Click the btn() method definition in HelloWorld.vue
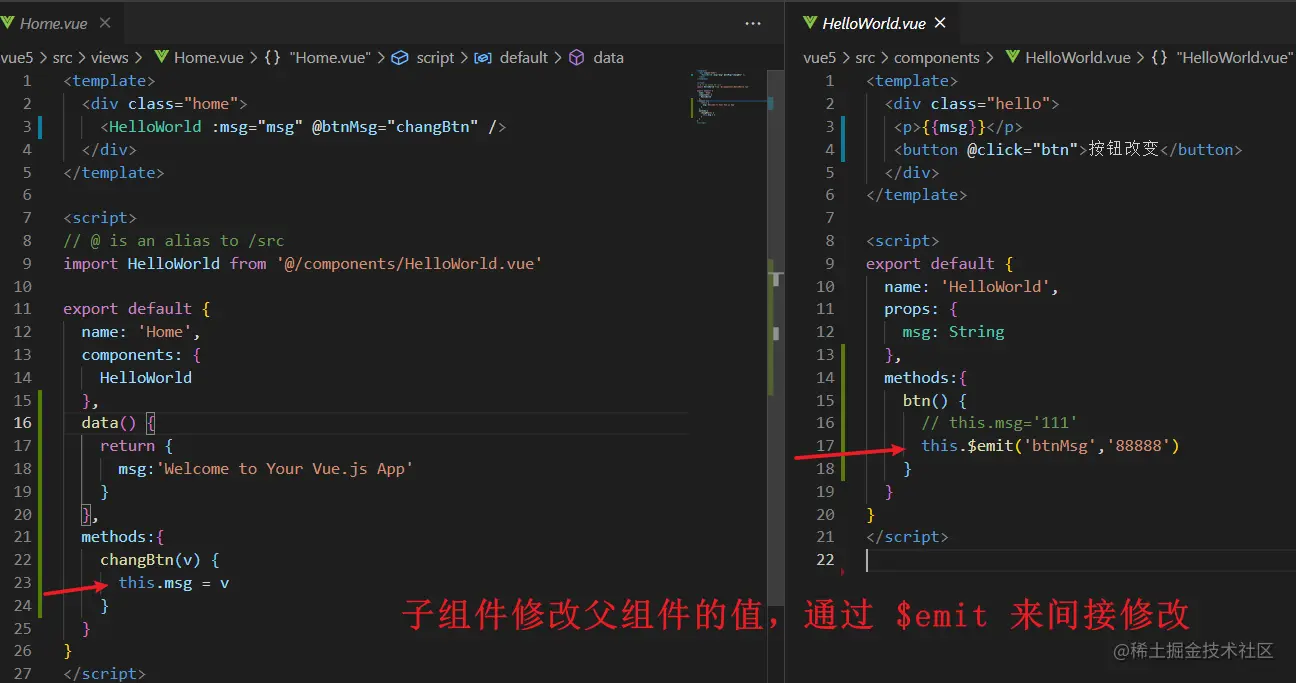Viewport: 1296px width, 683px height. (934, 401)
